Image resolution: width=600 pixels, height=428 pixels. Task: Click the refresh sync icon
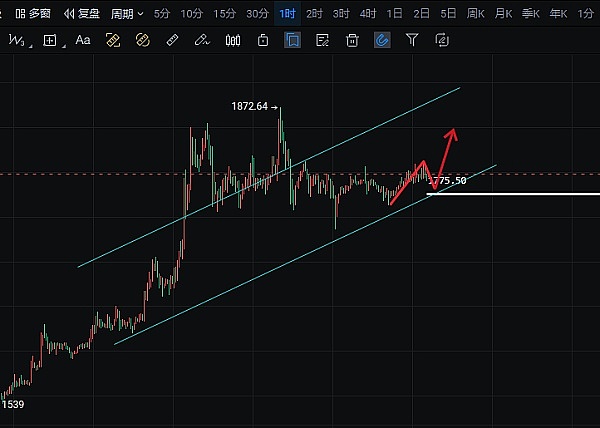[442, 40]
